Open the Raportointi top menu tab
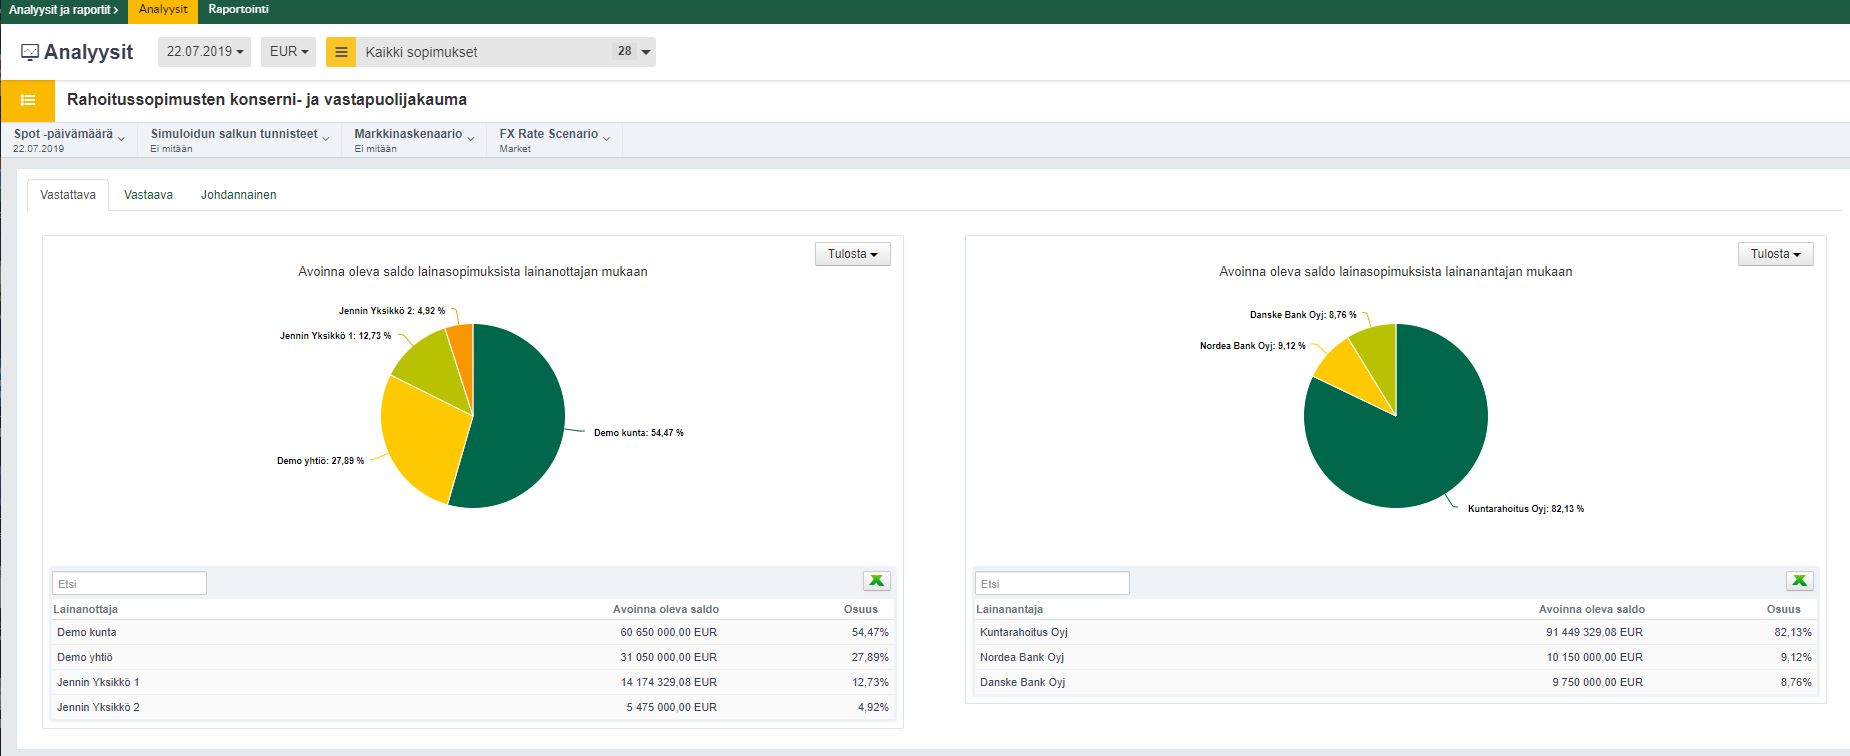The width and height of the screenshot is (1850, 756). pyautogui.click(x=238, y=10)
